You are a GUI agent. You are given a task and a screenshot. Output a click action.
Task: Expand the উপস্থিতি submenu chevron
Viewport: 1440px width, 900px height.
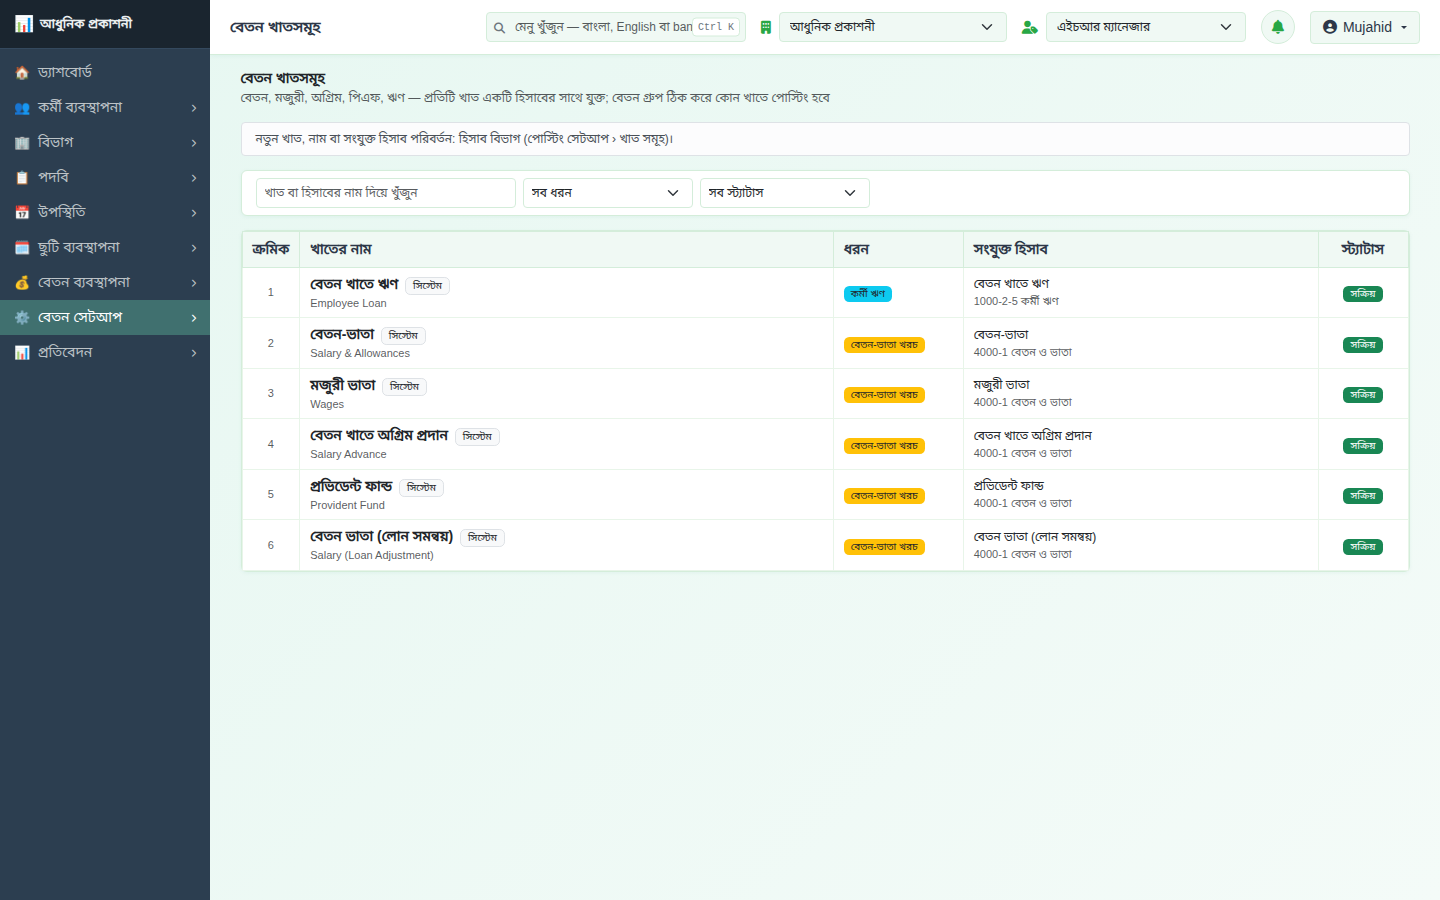pos(194,213)
